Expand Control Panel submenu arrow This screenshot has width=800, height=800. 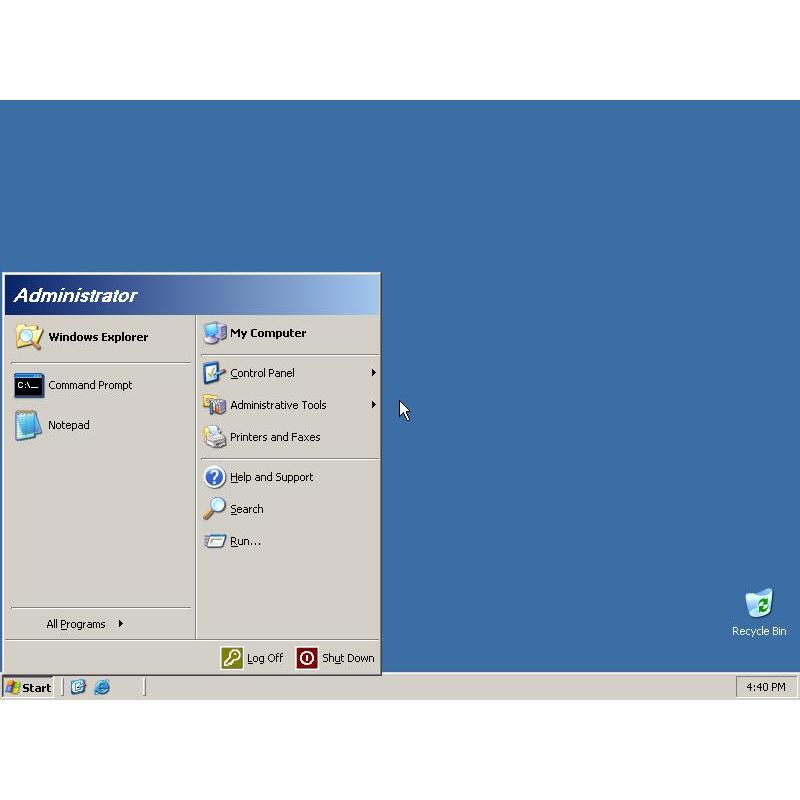(x=373, y=373)
